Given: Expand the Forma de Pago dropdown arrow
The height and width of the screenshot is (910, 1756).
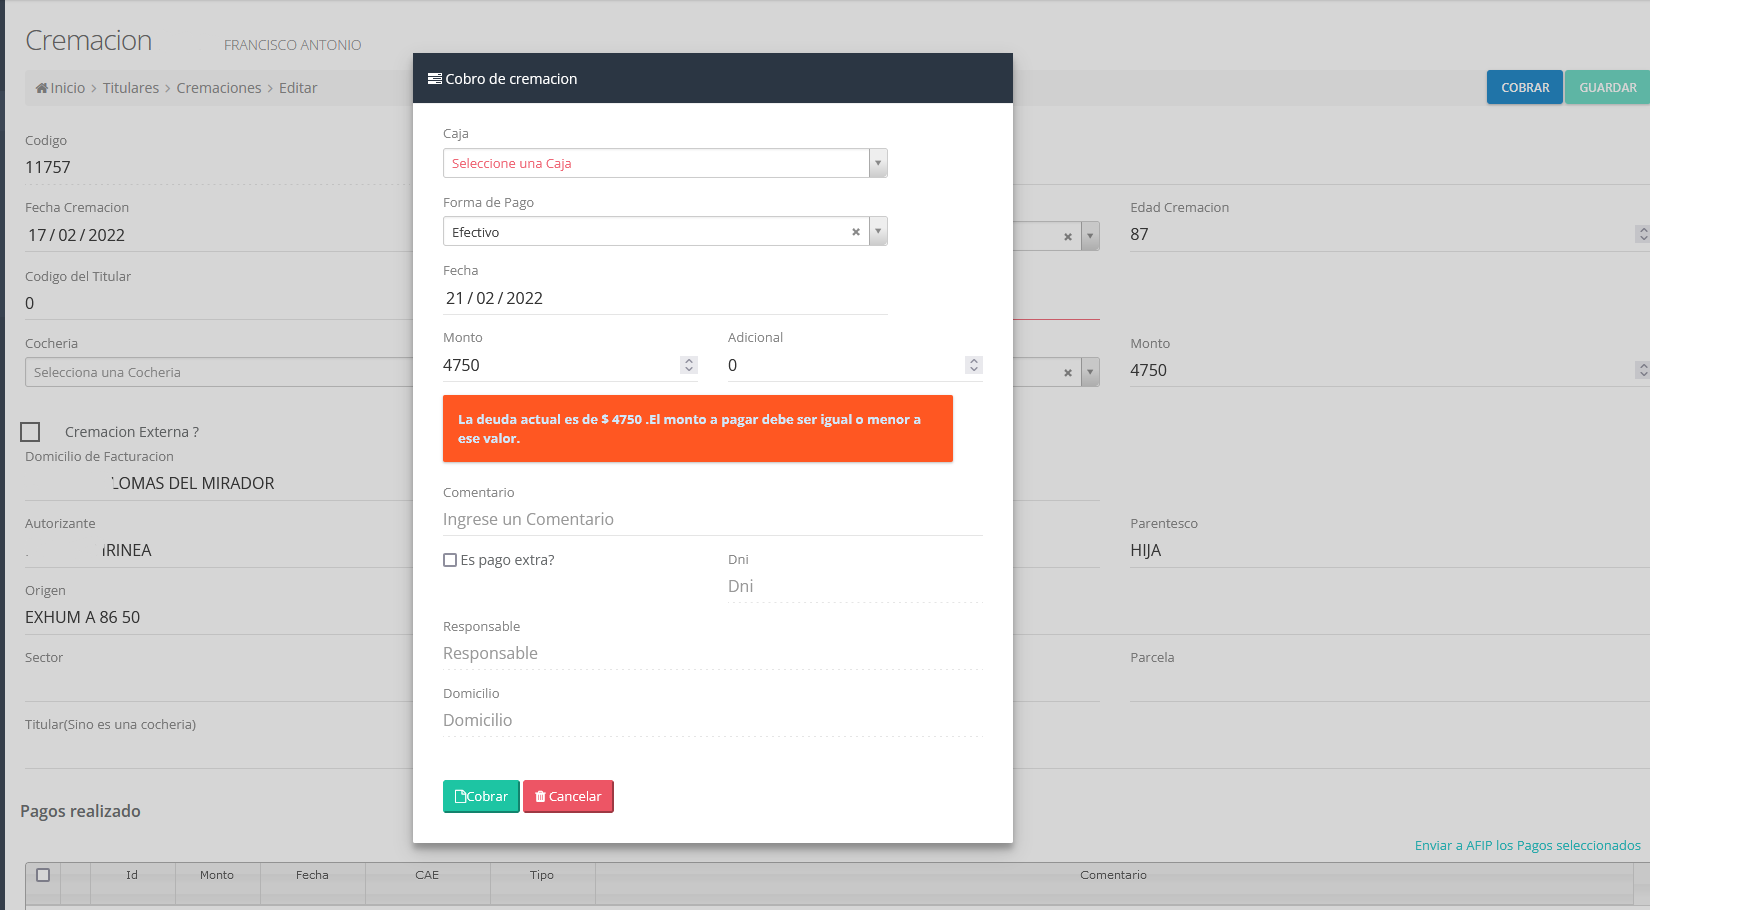Looking at the screenshot, I should coord(878,232).
